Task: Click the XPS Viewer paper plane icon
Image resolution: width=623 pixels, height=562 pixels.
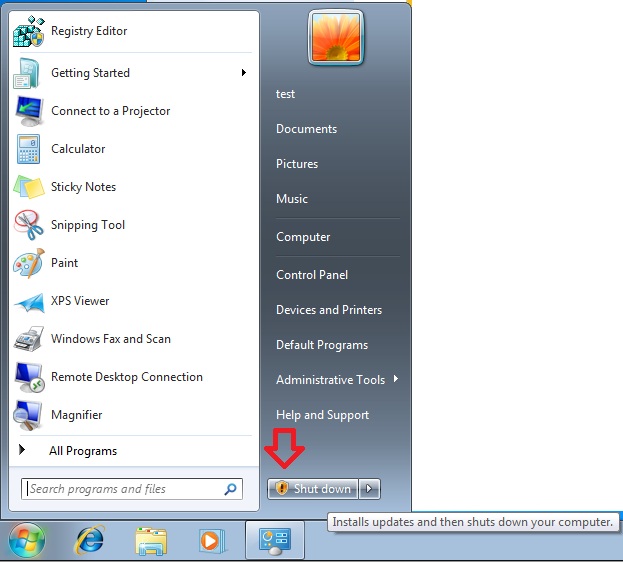Action: [x=29, y=303]
